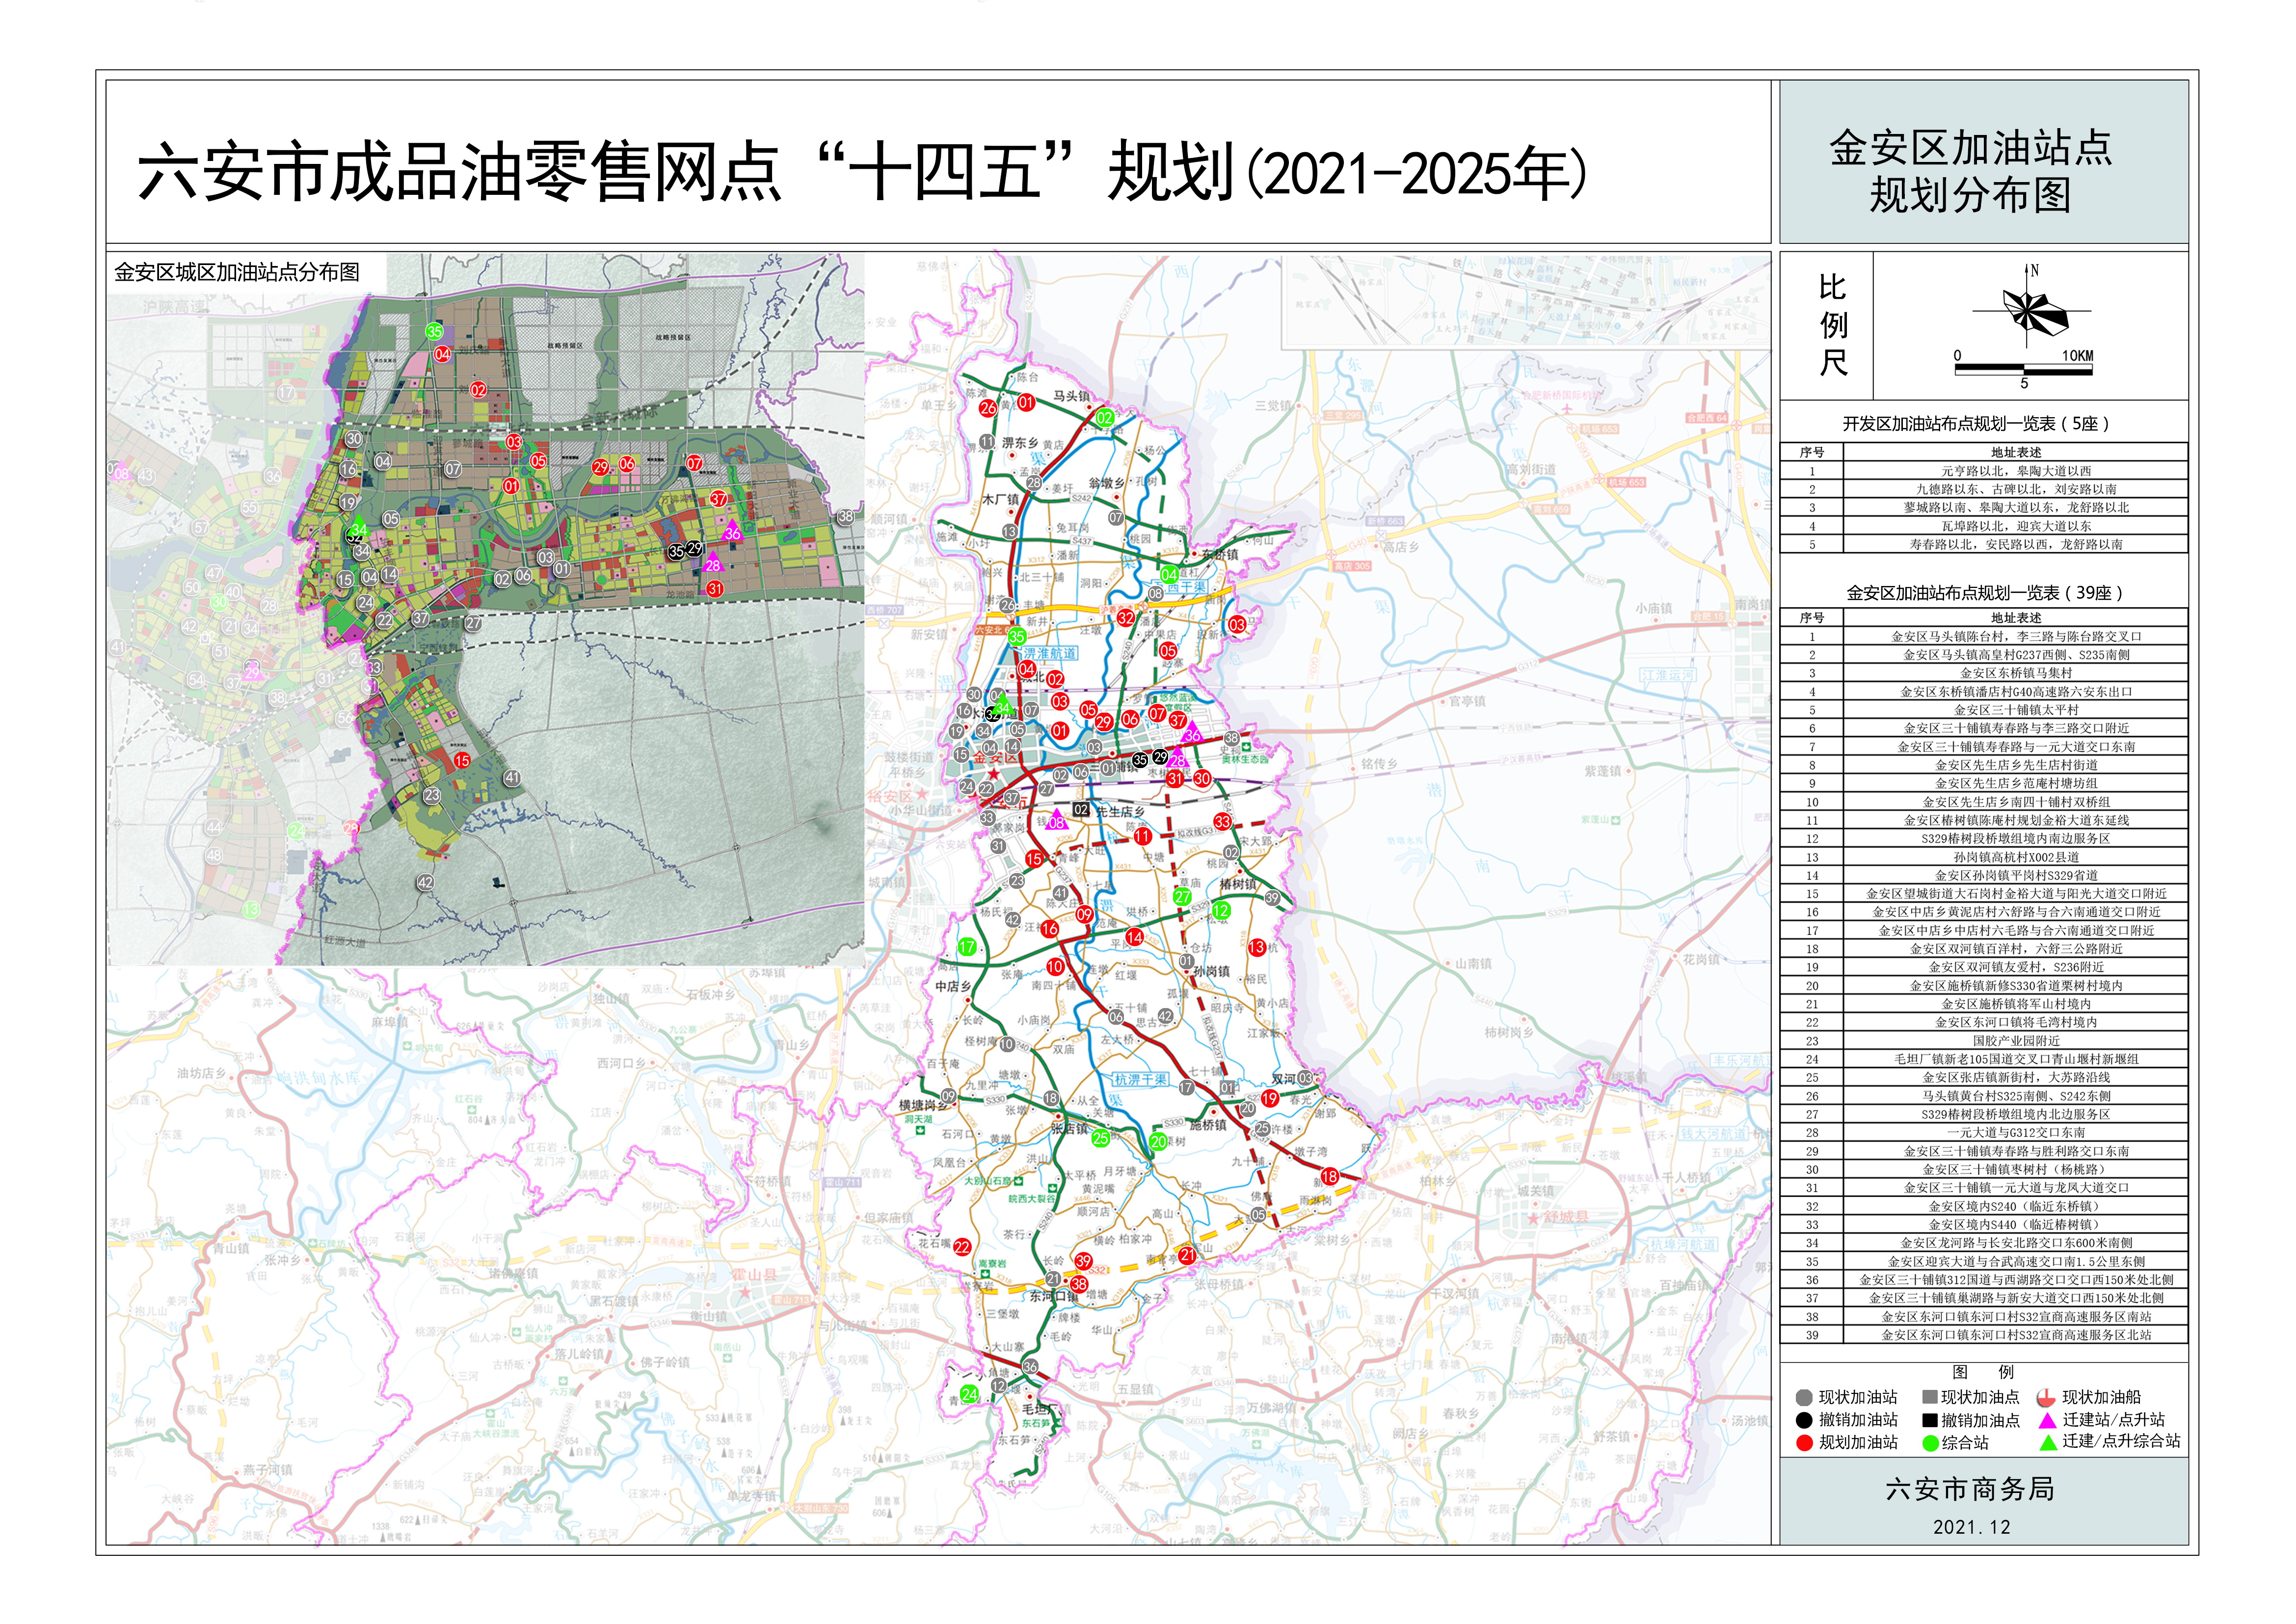The width and height of the screenshot is (2296, 1624).
Task: Click the black square legend icon for 撤销加油点
Action: (1930, 1420)
